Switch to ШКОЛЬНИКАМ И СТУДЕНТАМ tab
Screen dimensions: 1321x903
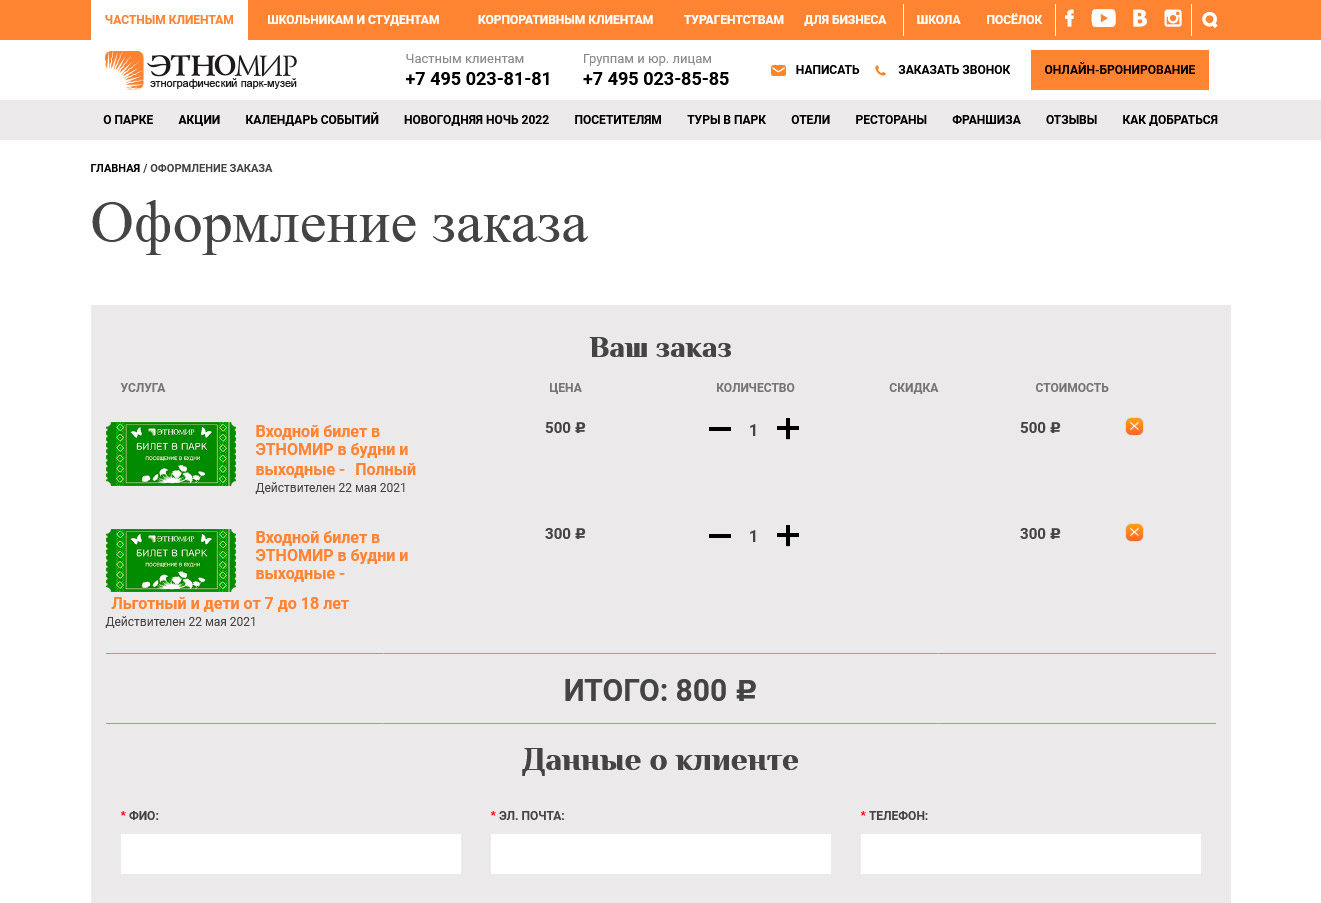pyautogui.click(x=353, y=20)
